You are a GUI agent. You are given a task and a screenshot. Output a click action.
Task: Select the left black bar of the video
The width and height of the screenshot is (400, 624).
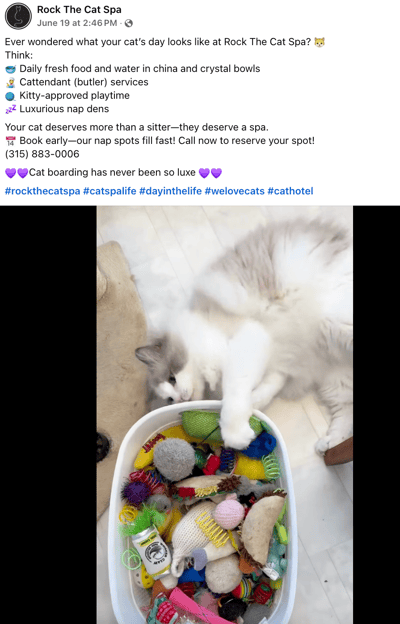pyautogui.click(x=48, y=415)
